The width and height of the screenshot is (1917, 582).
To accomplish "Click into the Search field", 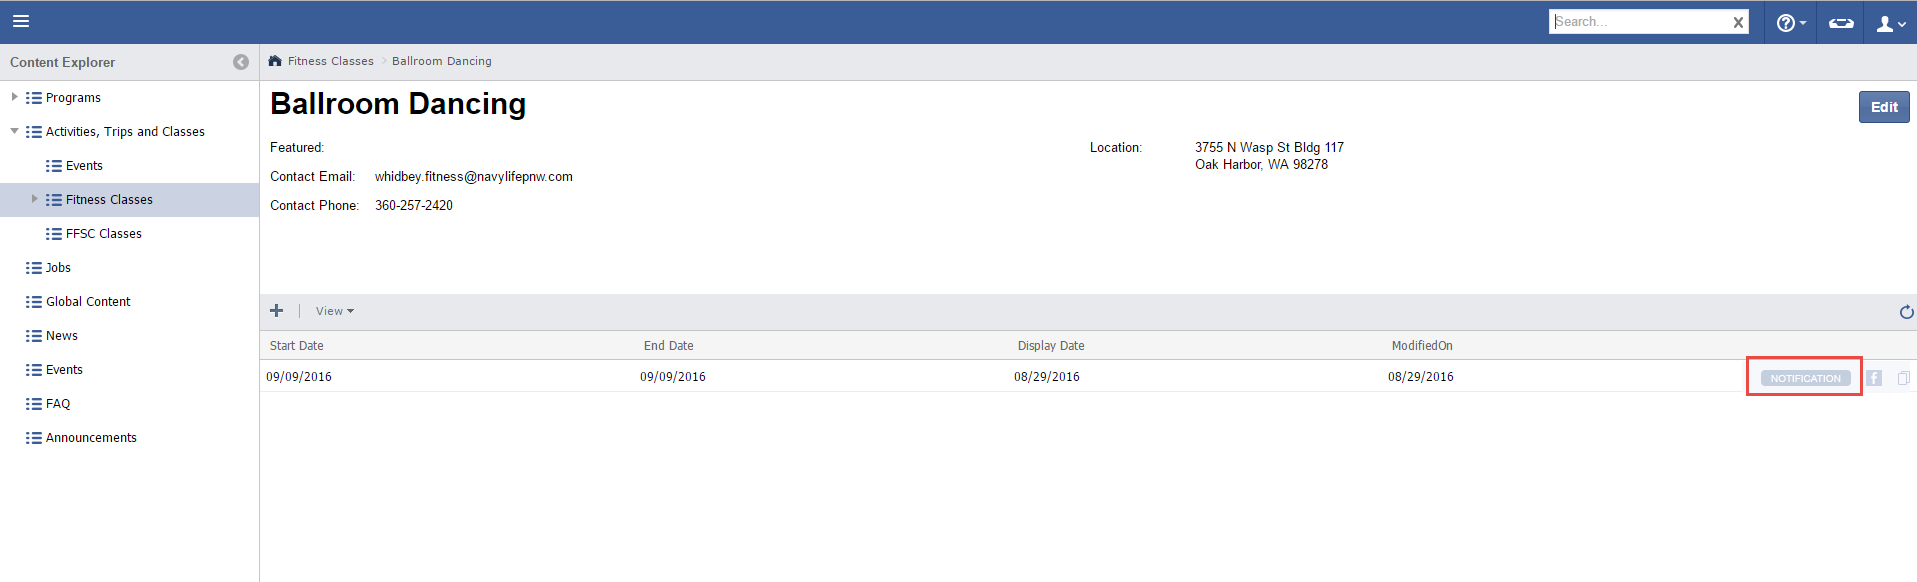I will (x=1640, y=22).
